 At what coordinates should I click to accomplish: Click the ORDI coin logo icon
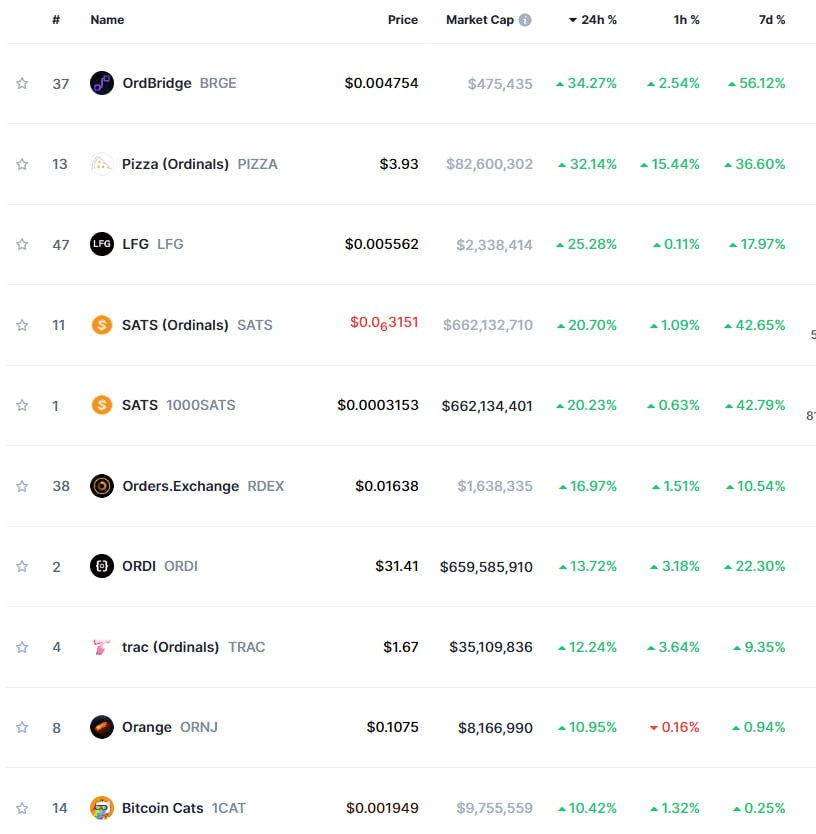coord(102,566)
